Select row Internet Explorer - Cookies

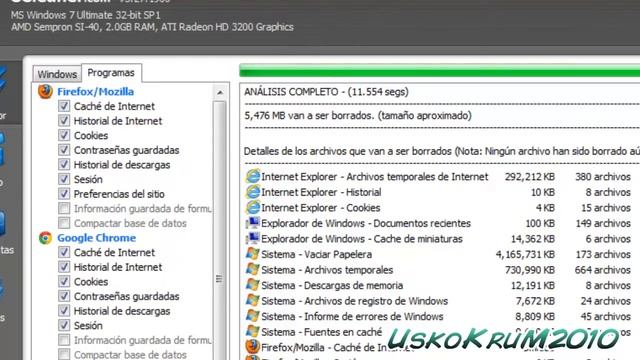[438, 208]
